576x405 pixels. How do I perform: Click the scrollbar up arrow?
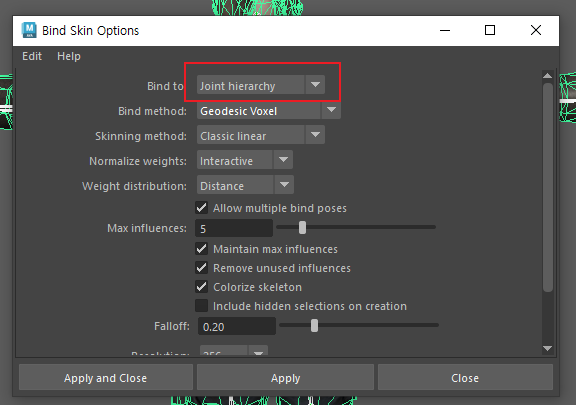[547, 76]
